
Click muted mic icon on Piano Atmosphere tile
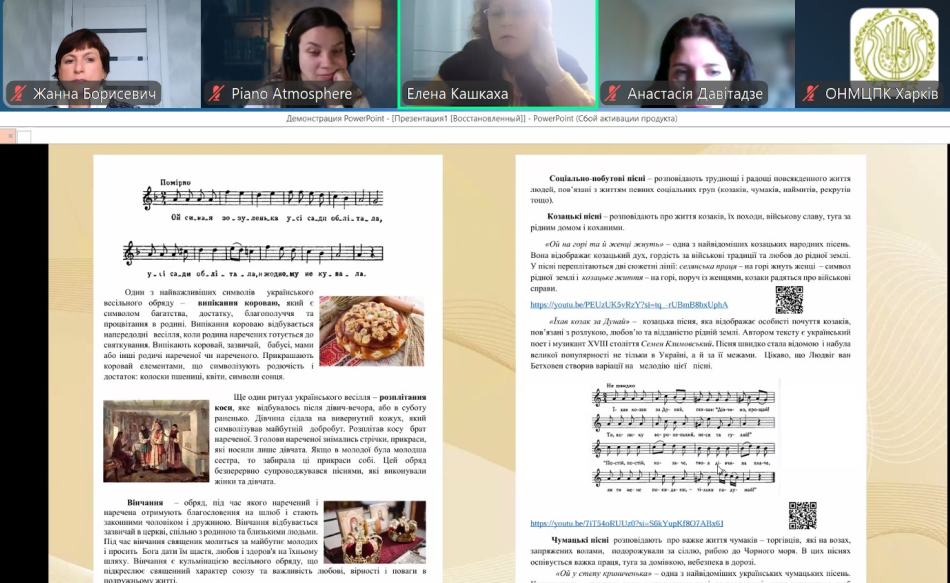tap(215, 94)
